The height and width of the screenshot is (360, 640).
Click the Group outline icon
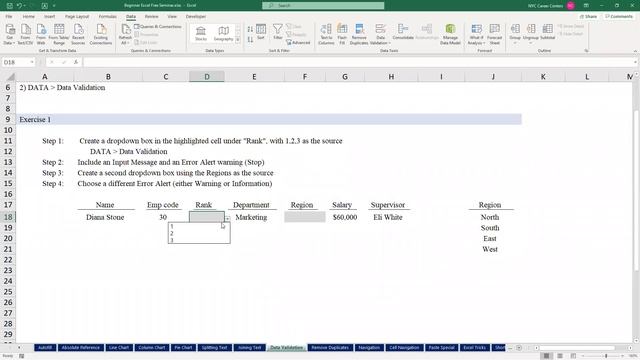point(515,33)
